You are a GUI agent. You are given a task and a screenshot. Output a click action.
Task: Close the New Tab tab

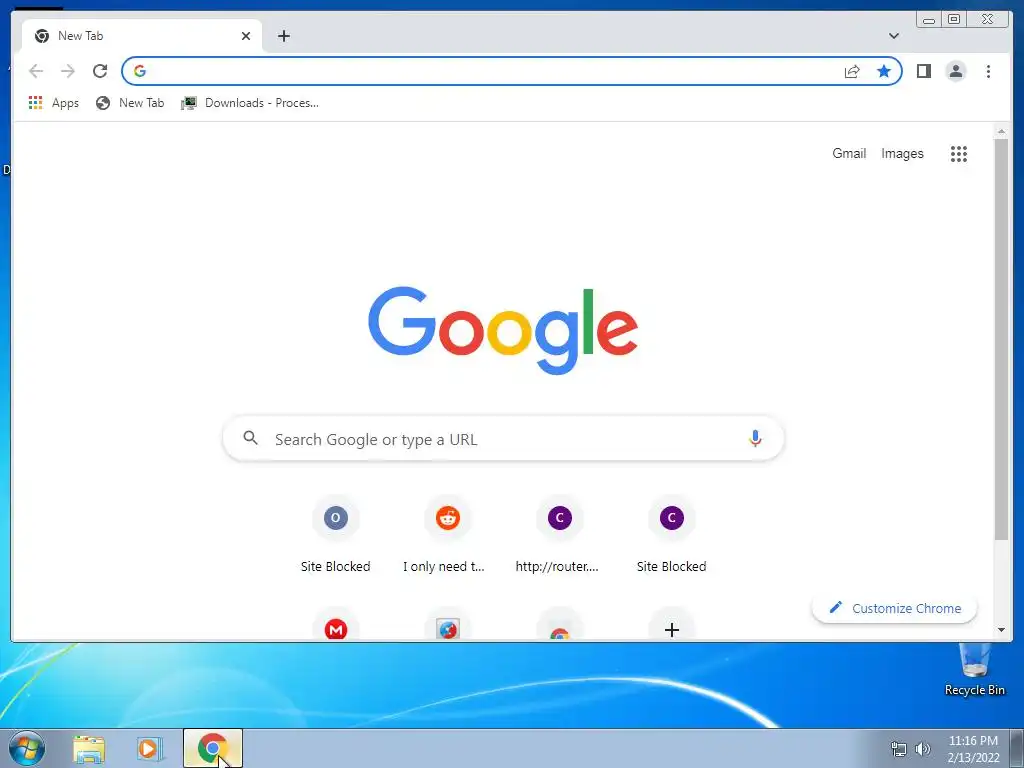pos(246,36)
